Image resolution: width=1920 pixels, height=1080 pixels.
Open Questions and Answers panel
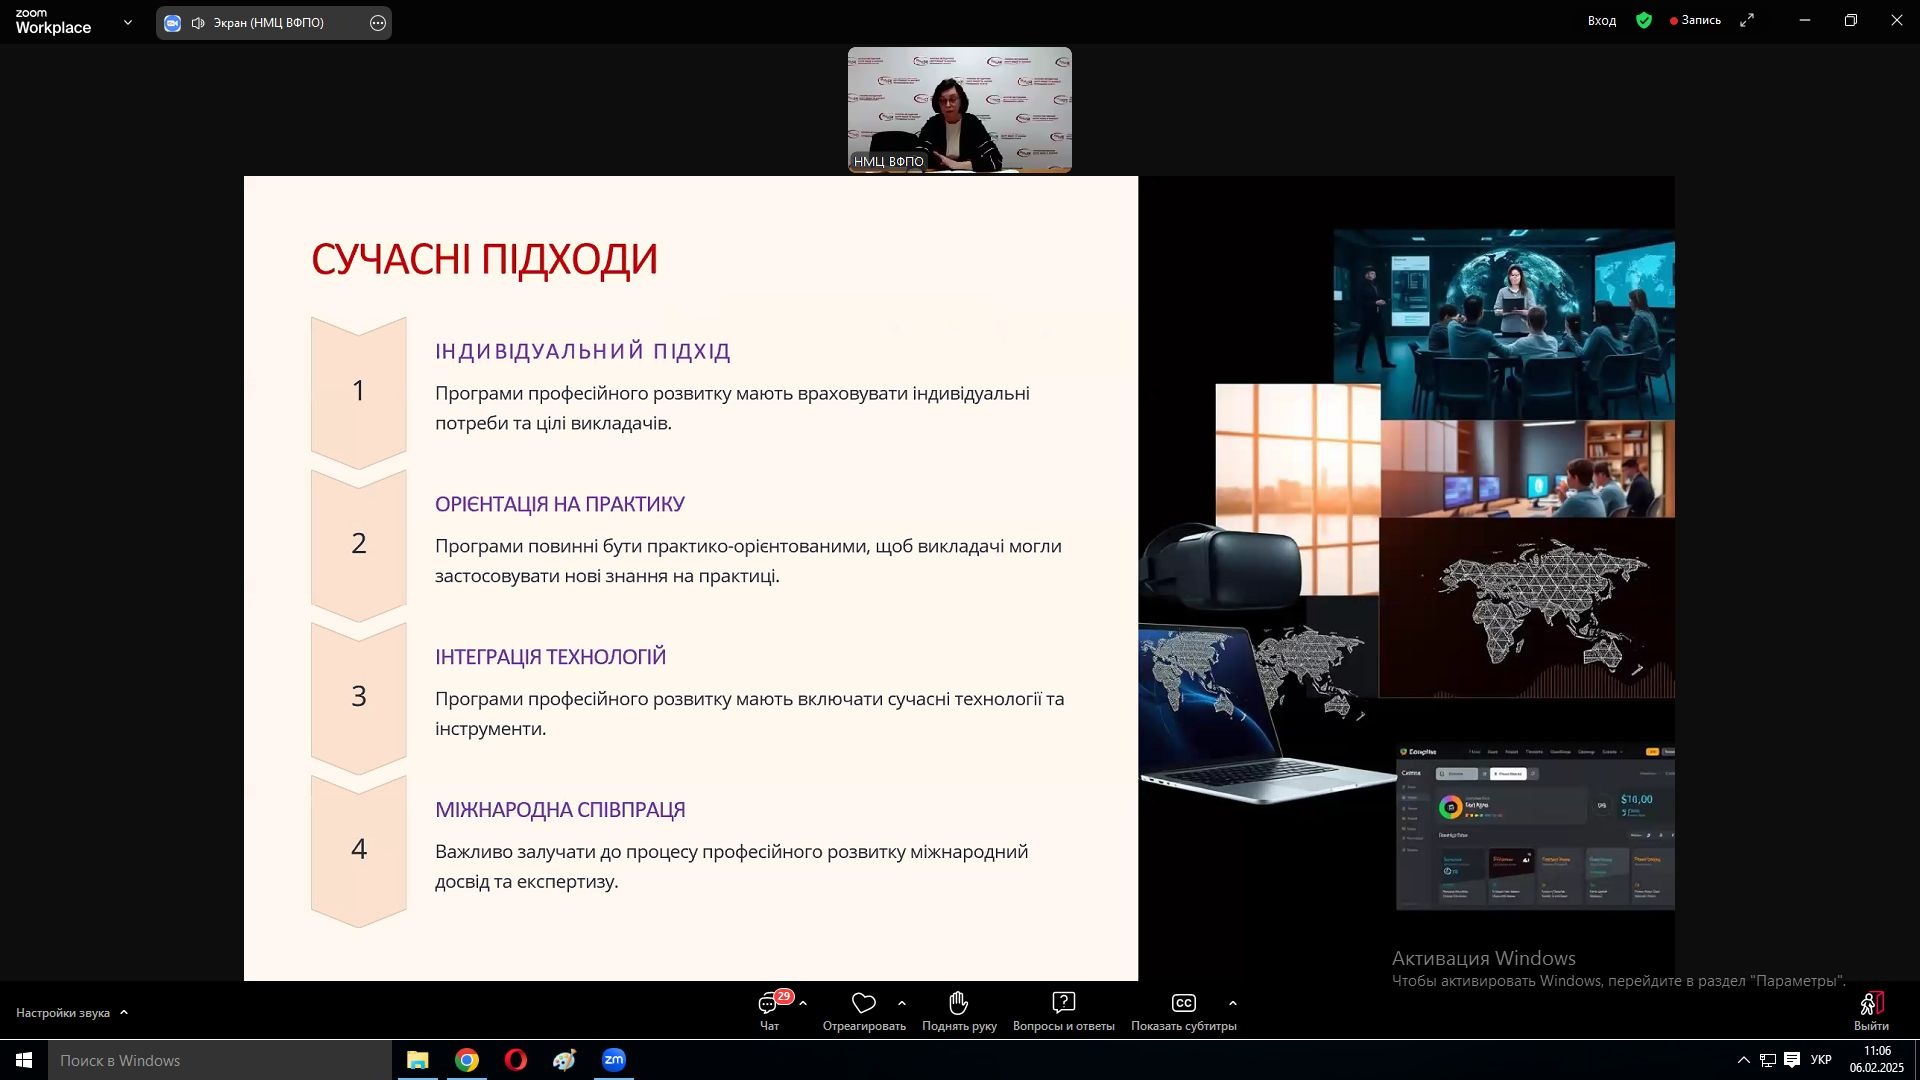1063,1003
